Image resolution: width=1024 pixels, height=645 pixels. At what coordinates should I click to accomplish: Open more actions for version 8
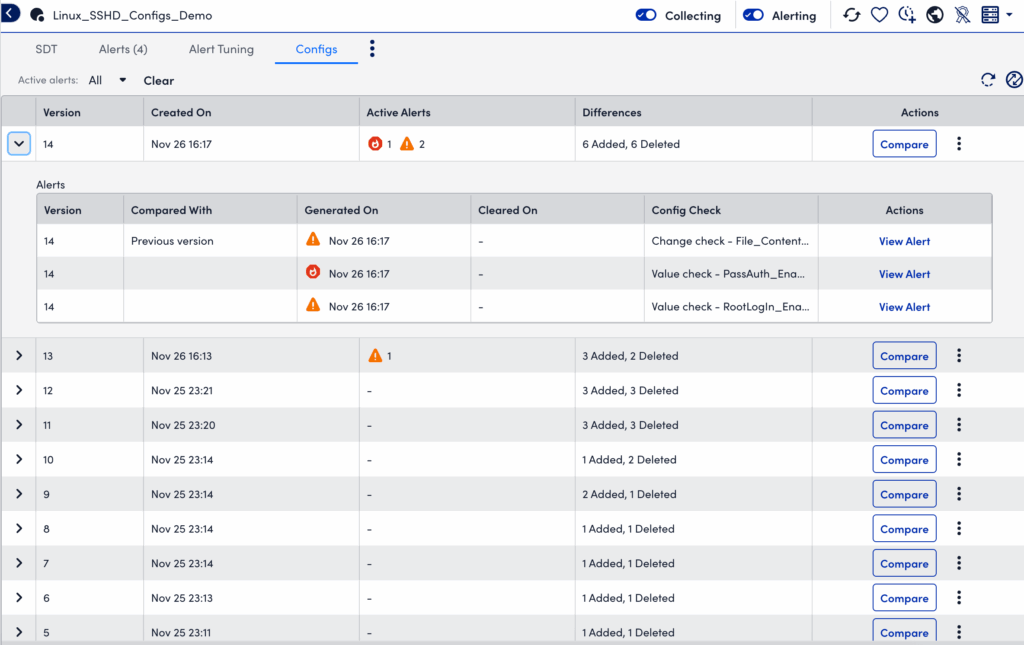[959, 528]
